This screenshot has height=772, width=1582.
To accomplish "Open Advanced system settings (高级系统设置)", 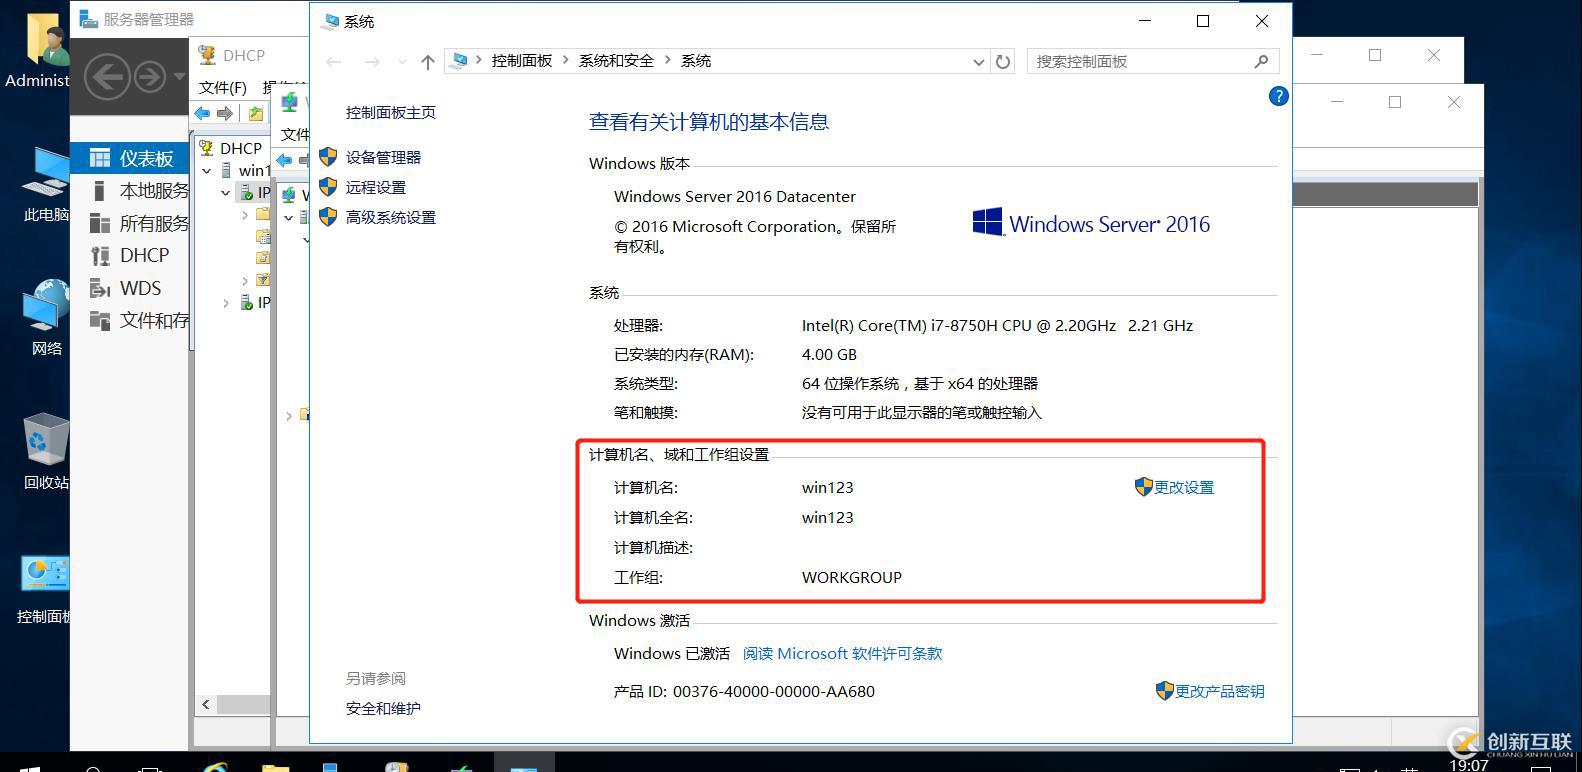I will pos(391,217).
